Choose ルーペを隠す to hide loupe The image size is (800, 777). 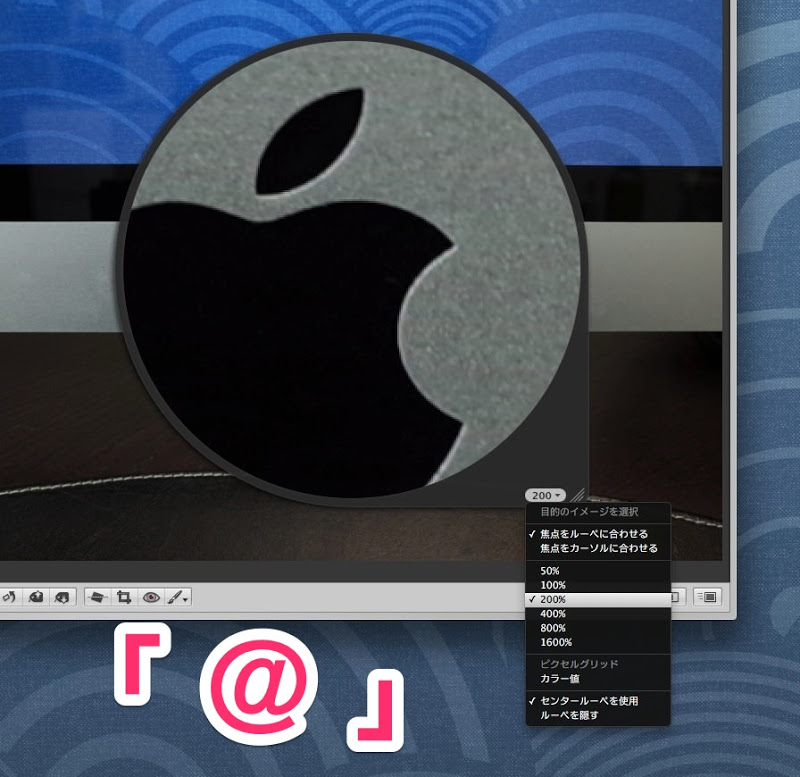(598, 715)
